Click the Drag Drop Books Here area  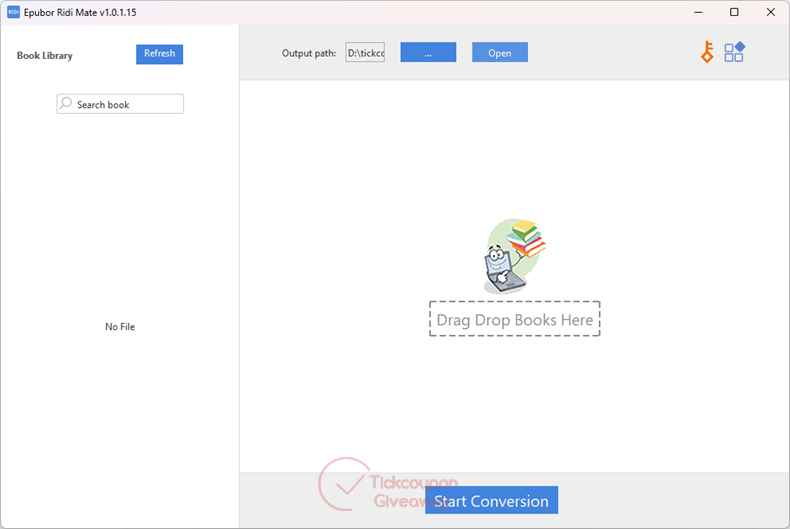[514, 319]
